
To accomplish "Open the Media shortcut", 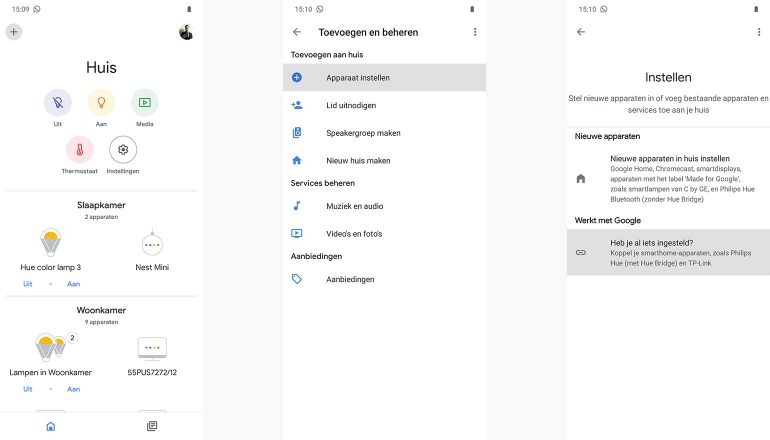I will tap(145, 102).
